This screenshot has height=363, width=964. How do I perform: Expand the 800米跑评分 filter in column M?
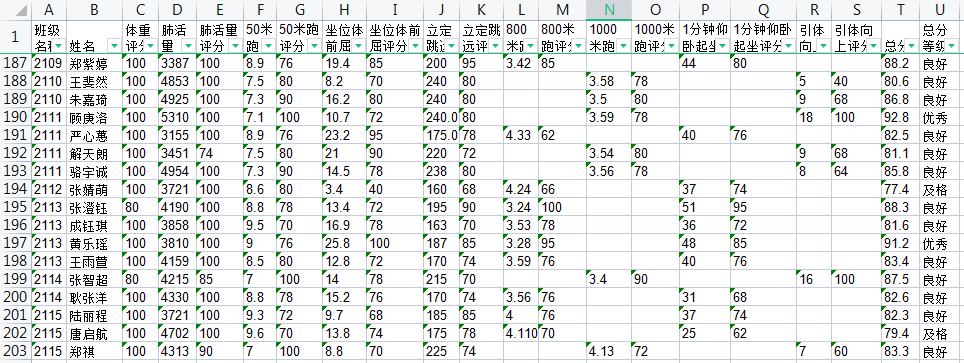coord(579,46)
